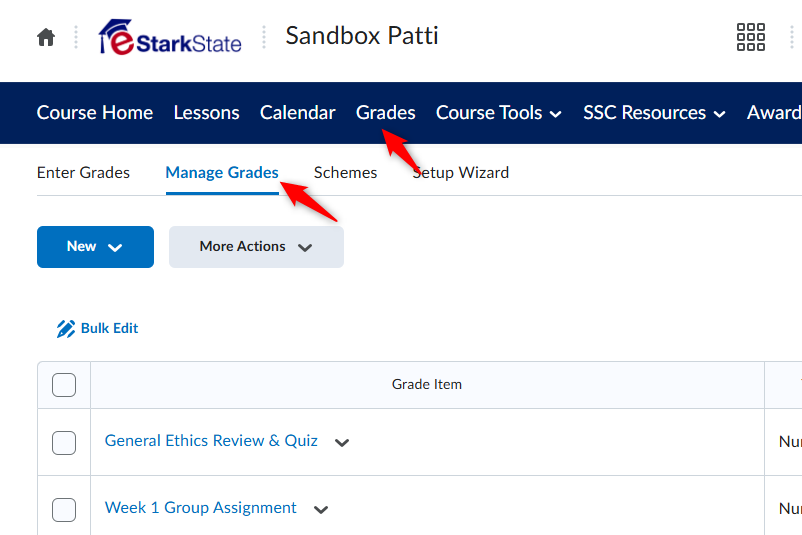
Task: Open the General Ethics Review & Quiz link
Action: tap(211, 441)
